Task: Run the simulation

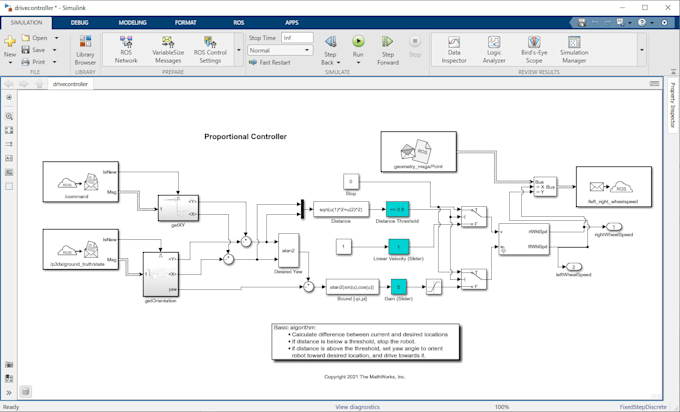Action: point(358,42)
